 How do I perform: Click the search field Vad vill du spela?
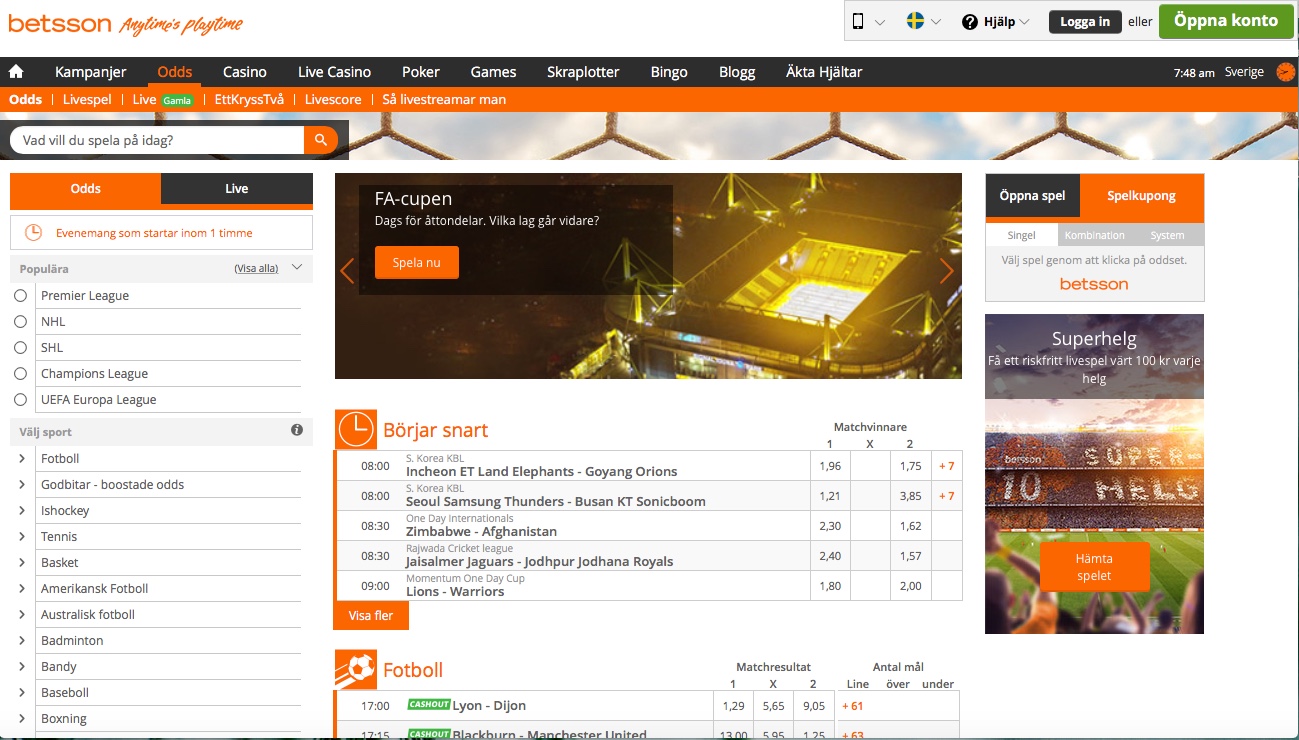click(157, 140)
